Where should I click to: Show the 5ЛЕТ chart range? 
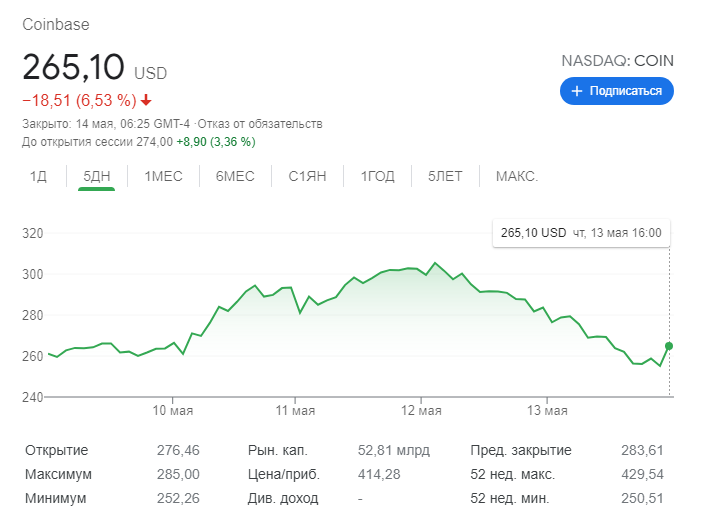(x=445, y=177)
